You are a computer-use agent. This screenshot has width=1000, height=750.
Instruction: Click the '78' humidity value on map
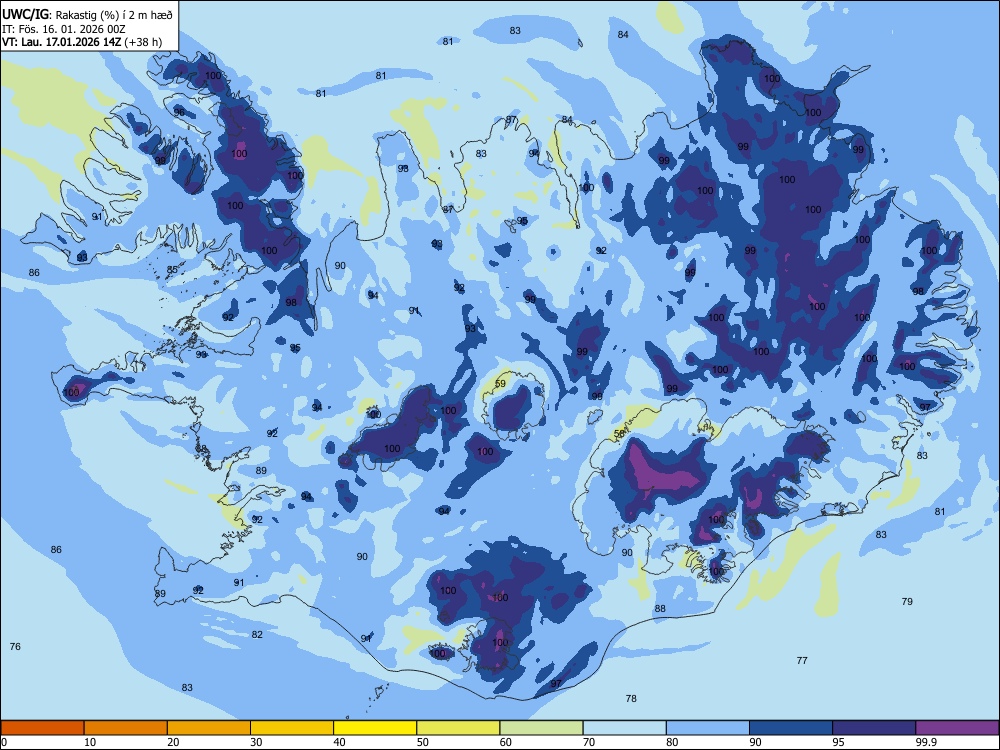631,699
